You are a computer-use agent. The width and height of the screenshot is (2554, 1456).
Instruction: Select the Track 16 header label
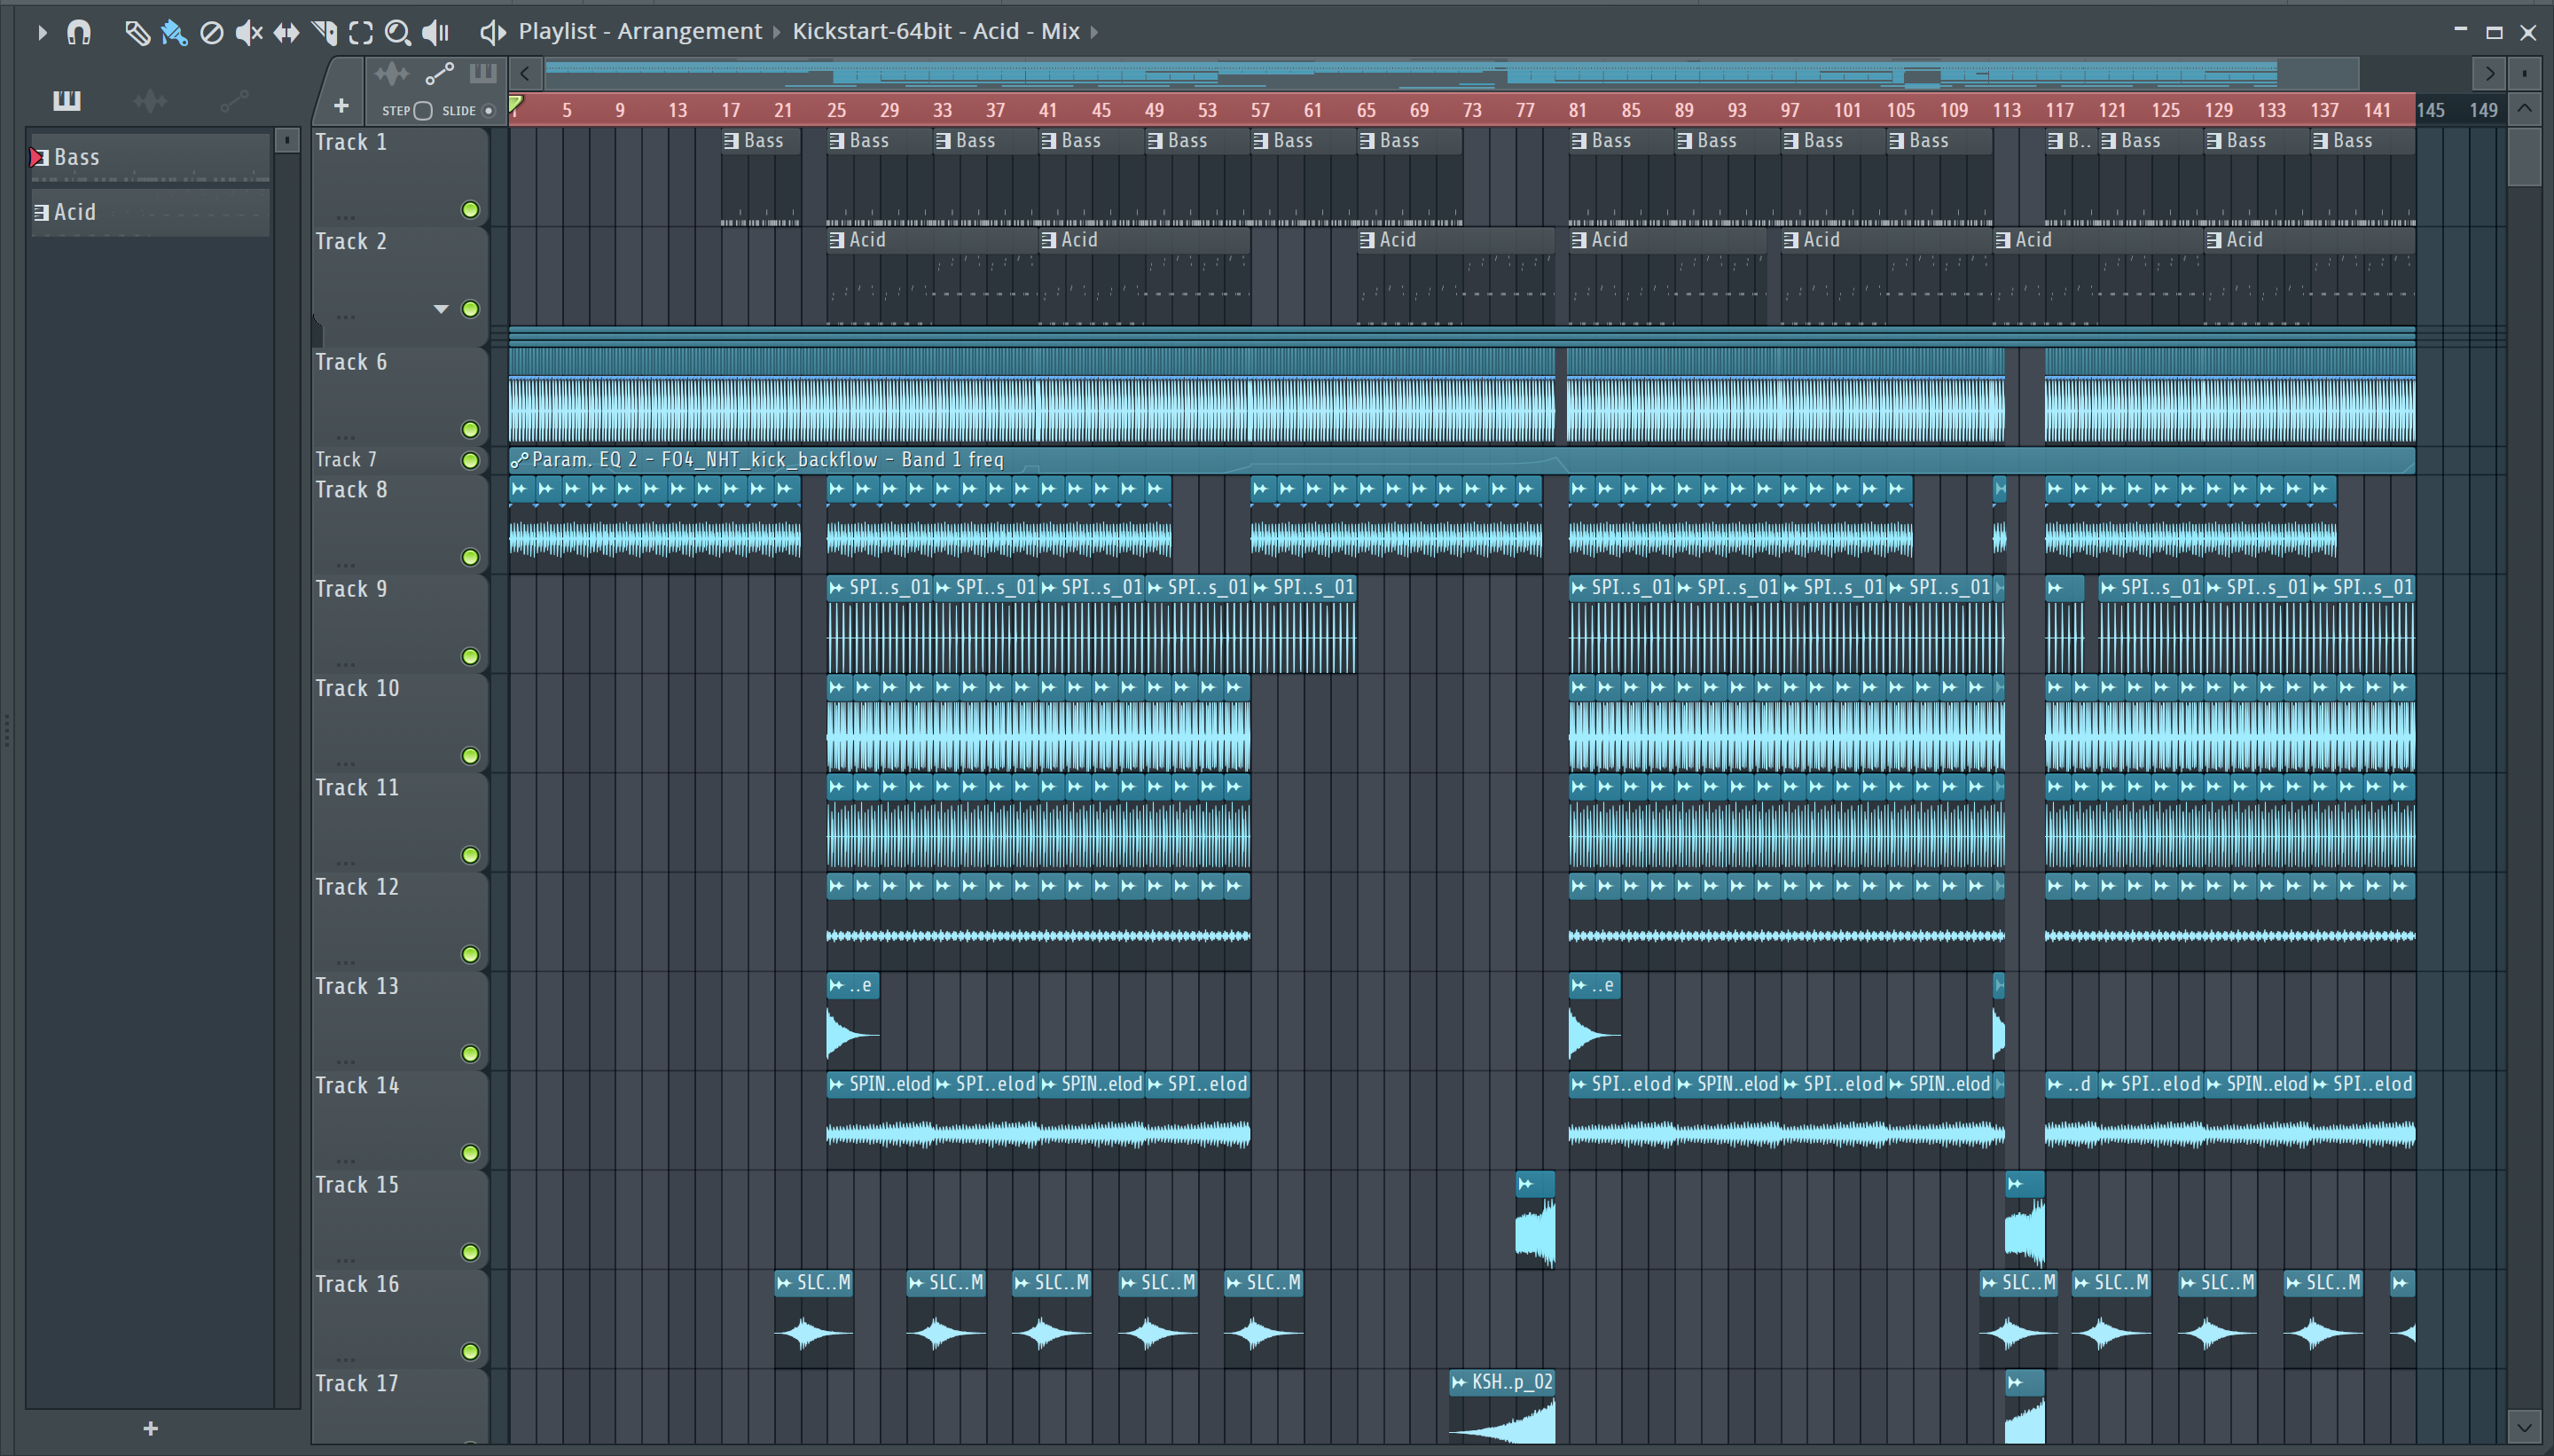(x=357, y=1284)
